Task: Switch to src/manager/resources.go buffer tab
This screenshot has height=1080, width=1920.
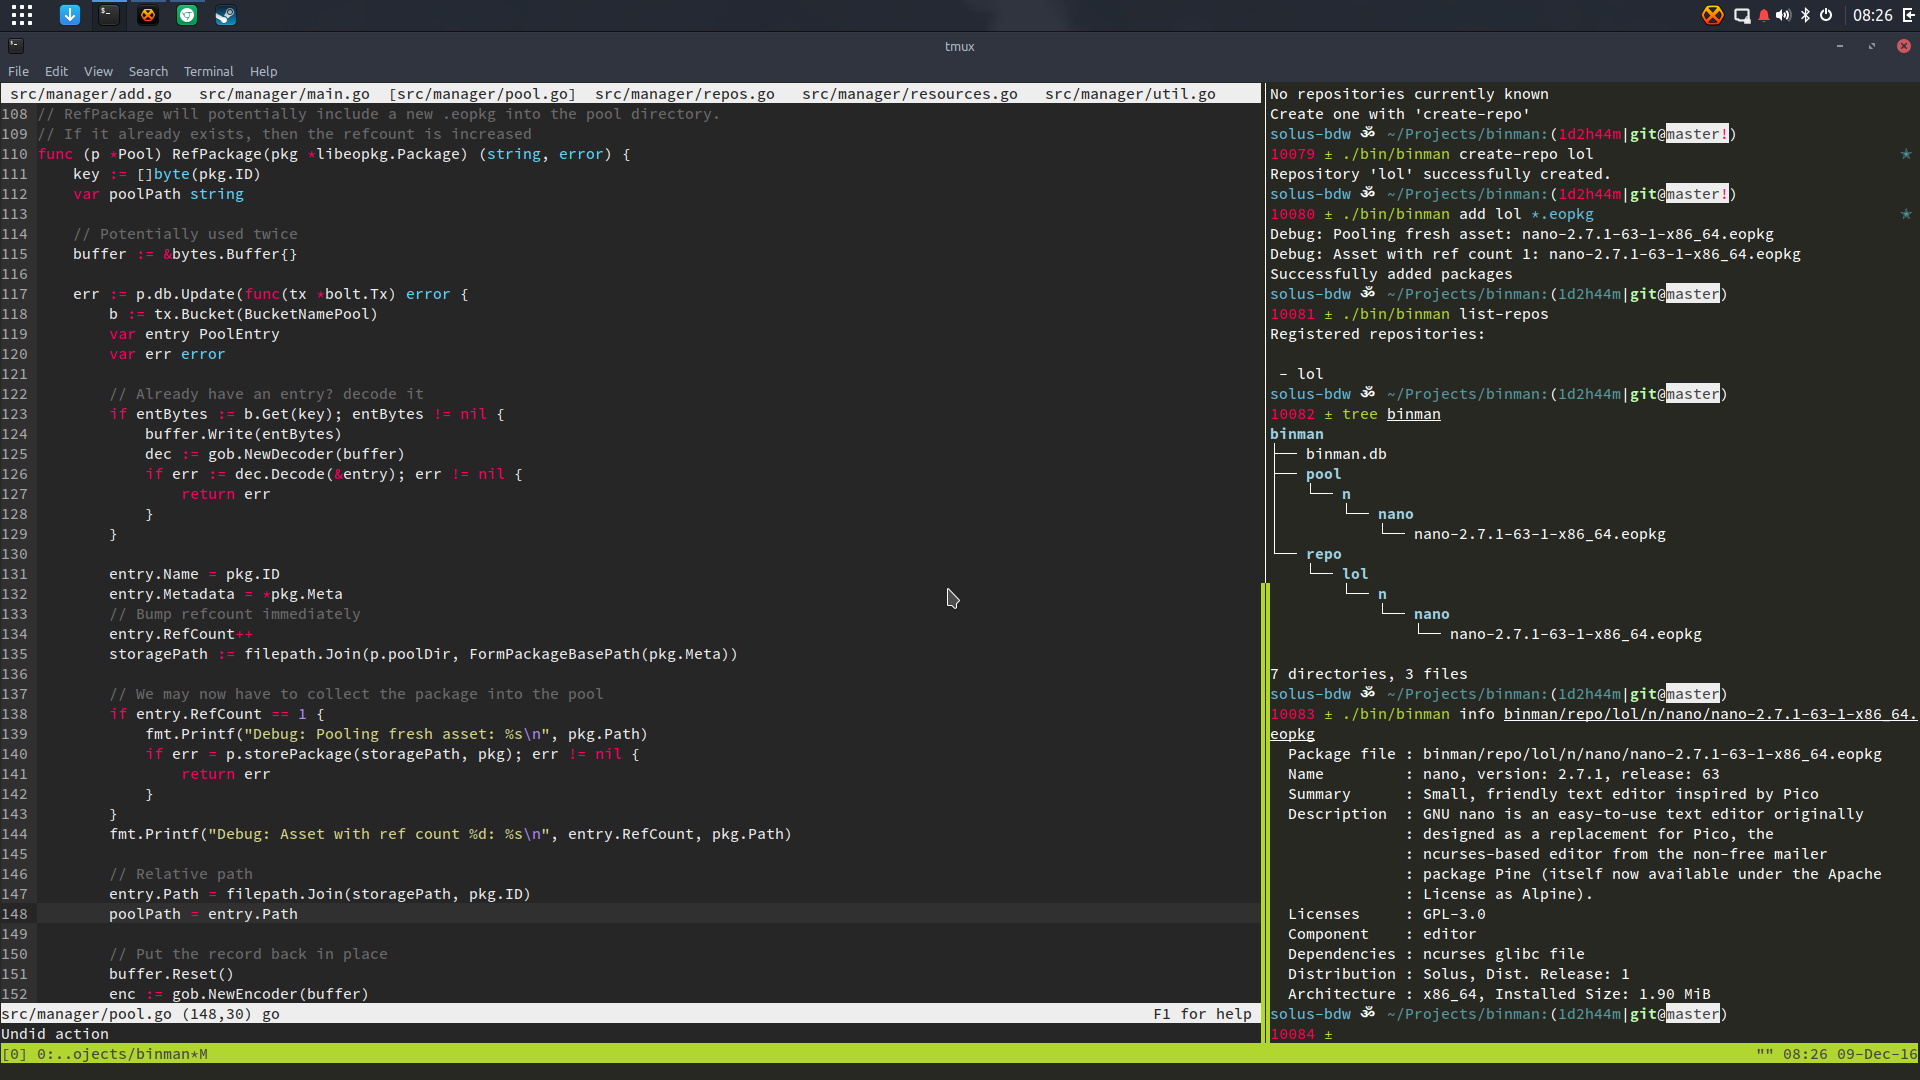Action: 910,94
